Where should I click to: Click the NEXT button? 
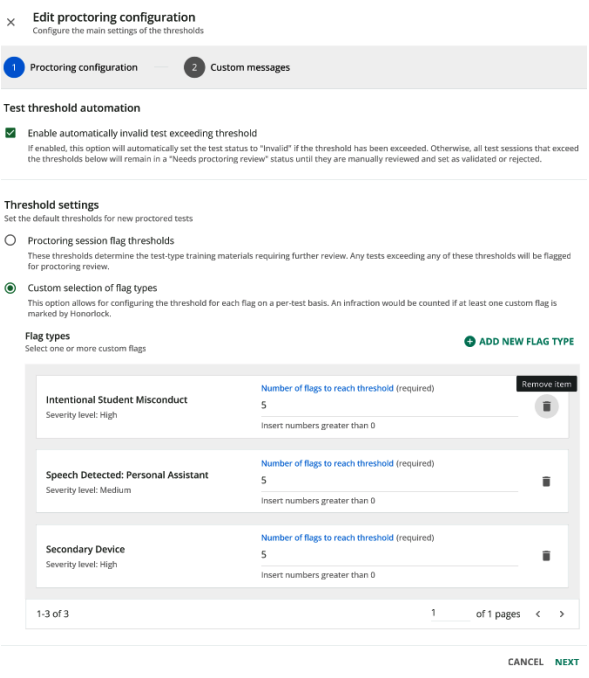(567, 662)
